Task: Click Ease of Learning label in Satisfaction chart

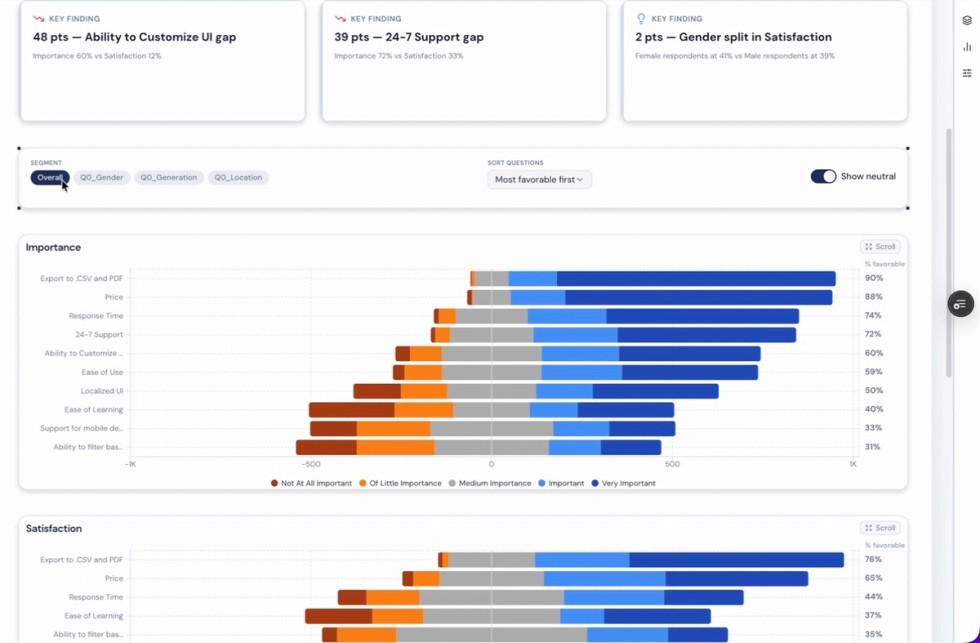Action: pyautogui.click(x=94, y=616)
